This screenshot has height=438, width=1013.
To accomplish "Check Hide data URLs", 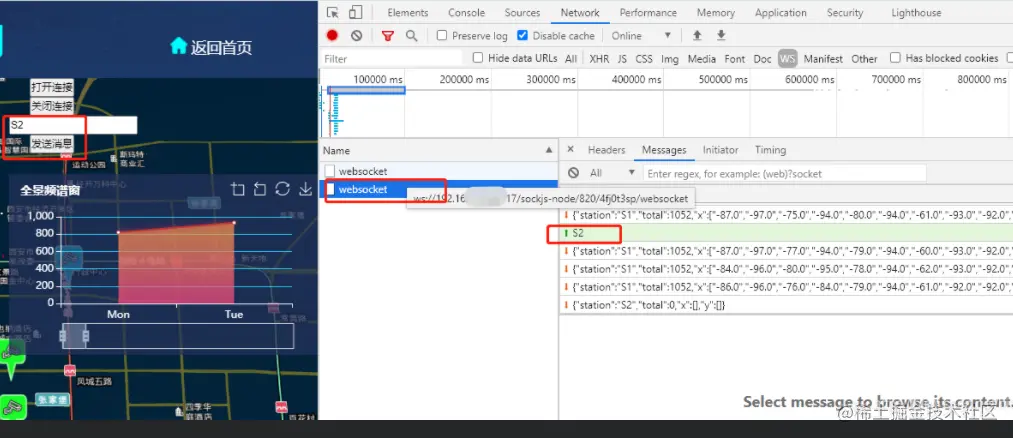I will tap(478, 57).
